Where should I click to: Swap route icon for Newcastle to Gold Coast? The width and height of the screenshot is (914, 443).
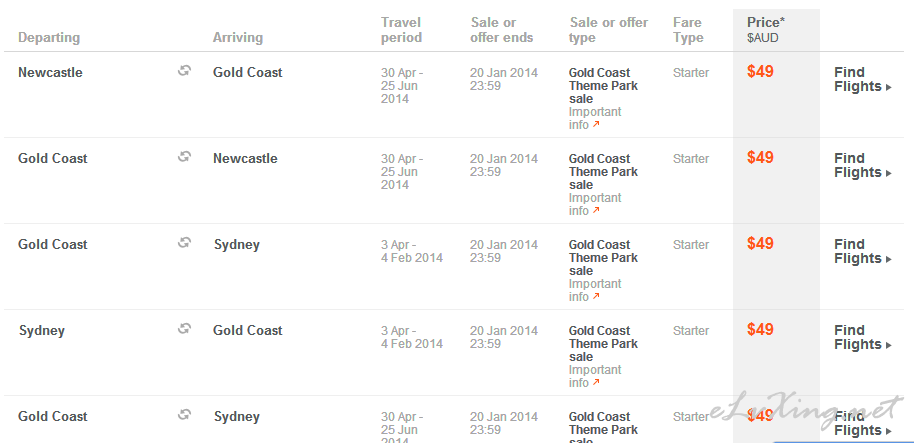pyautogui.click(x=184, y=71)
